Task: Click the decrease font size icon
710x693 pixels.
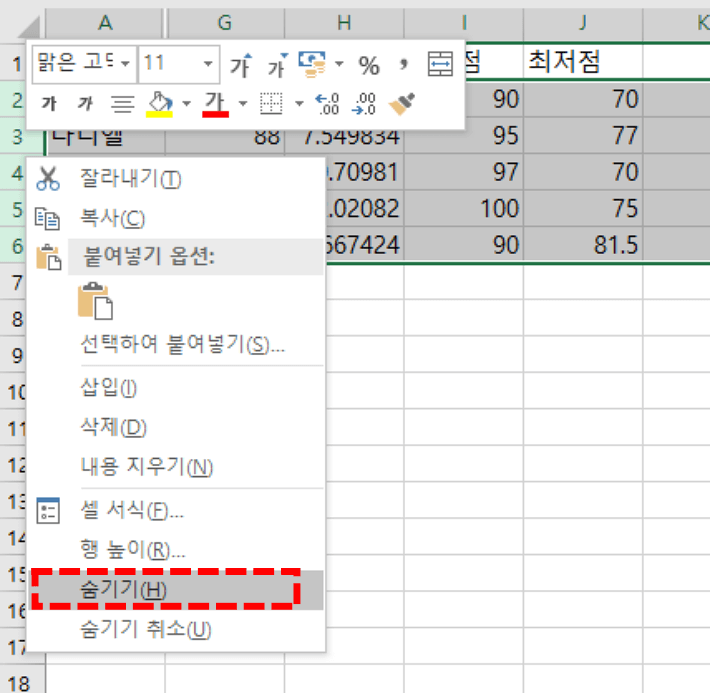Action: click(x=278, y=65)
